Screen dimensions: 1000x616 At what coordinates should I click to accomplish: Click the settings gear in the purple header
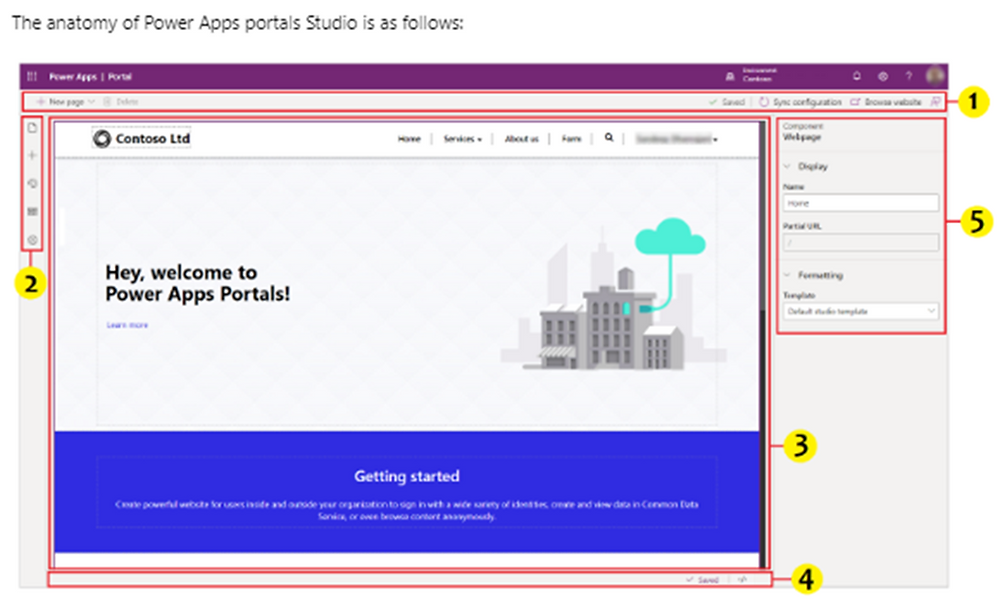[883, 76]
